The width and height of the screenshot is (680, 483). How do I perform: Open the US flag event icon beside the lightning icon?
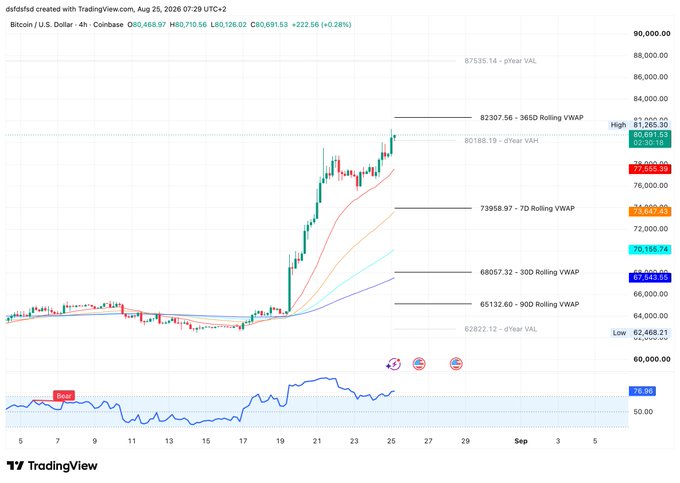[419, 364]
